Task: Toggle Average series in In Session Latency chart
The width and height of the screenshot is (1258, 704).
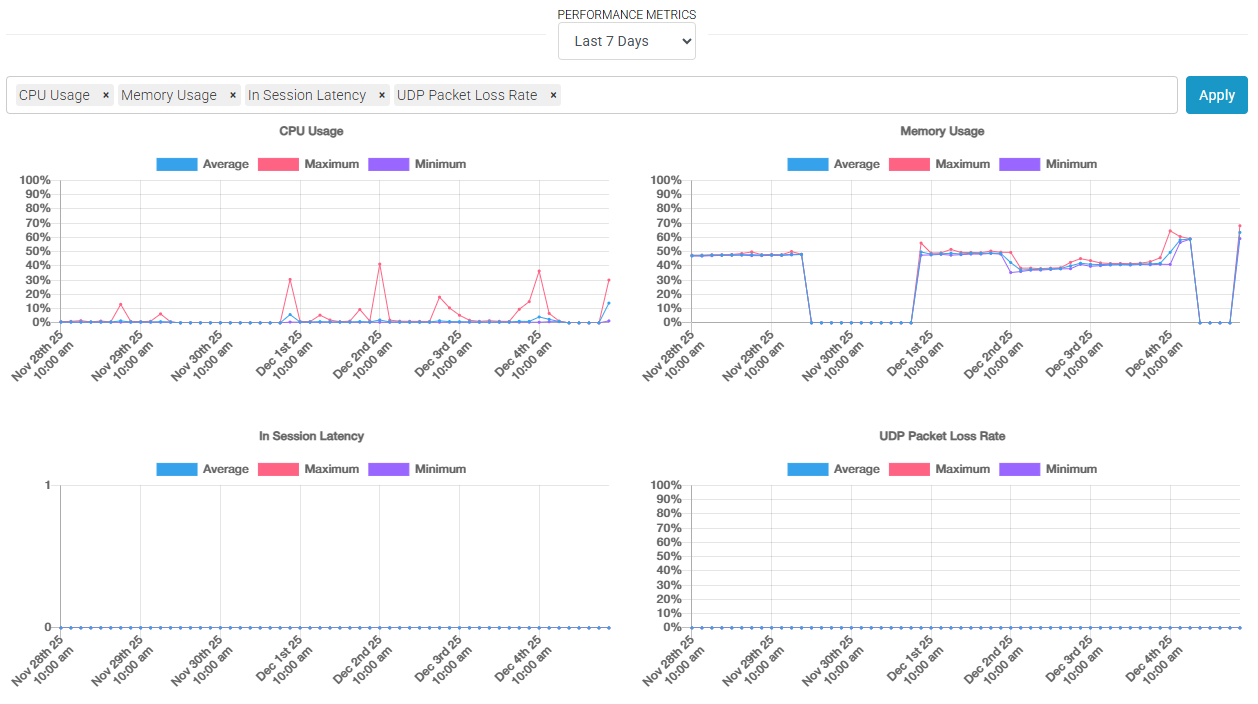Action: click(203, 469)
